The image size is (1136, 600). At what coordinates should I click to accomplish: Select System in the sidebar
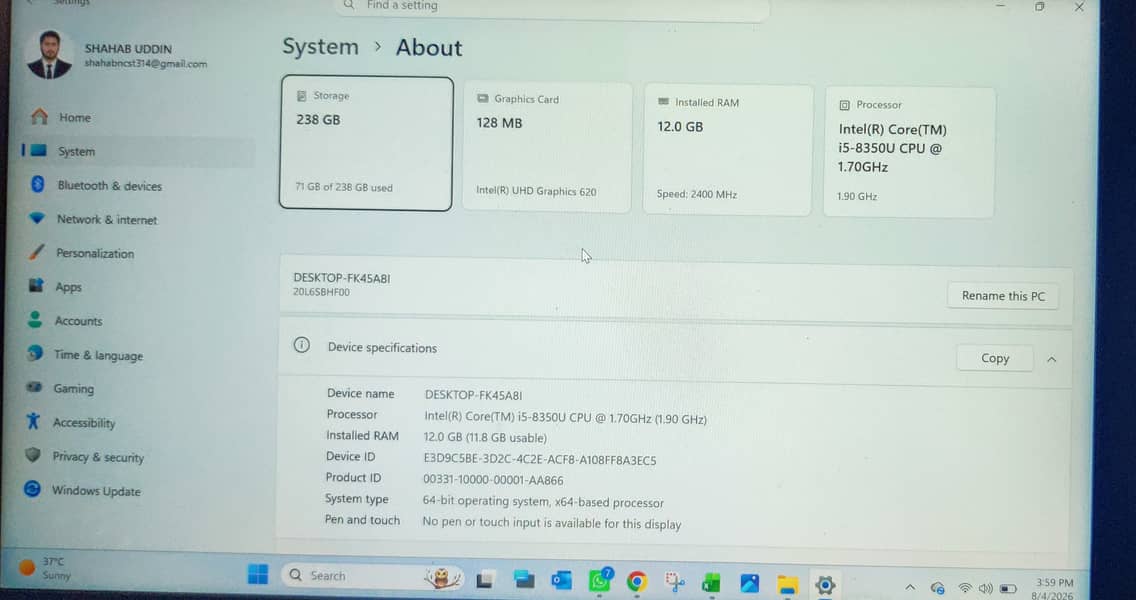pyautogui.click(x=138, y=151)
